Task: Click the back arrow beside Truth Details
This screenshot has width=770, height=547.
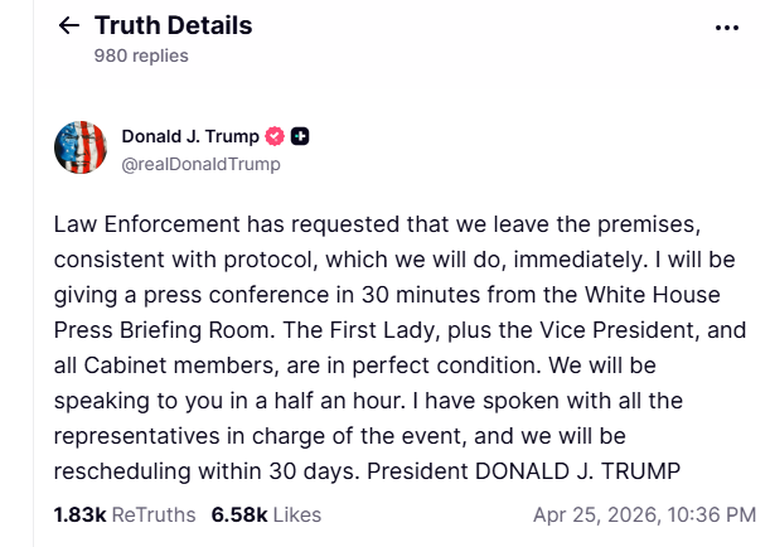Action: pos(69,26)
